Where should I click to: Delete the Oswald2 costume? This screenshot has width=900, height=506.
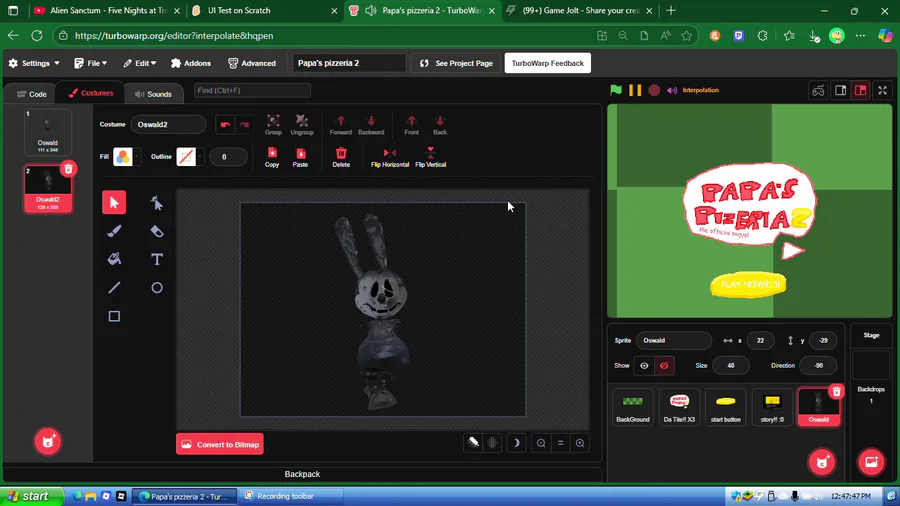pyautogui.click(x=68, y=169)
